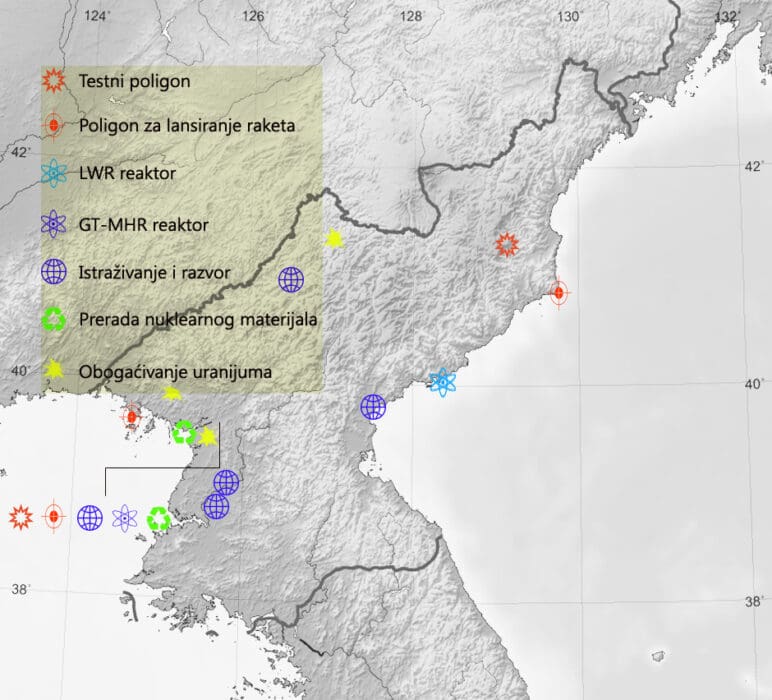Image resolution: width=772 pixels, height=700 pixels.
Task: Select the rocket launch marker on the west coast
Action: pyautogui.click(x=131, y=415)
